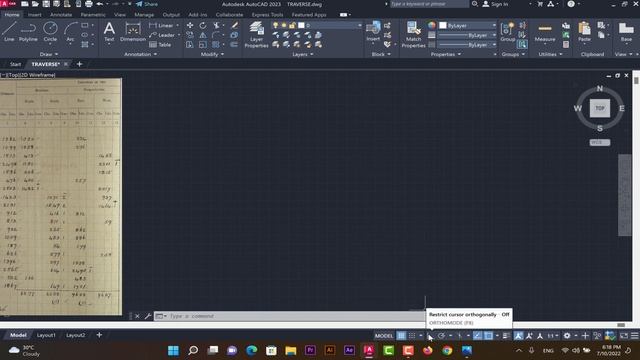This screenshot has width=640, height=360.
Task: Toggle snap mode in status bar
Action: (x=412, y=336)
